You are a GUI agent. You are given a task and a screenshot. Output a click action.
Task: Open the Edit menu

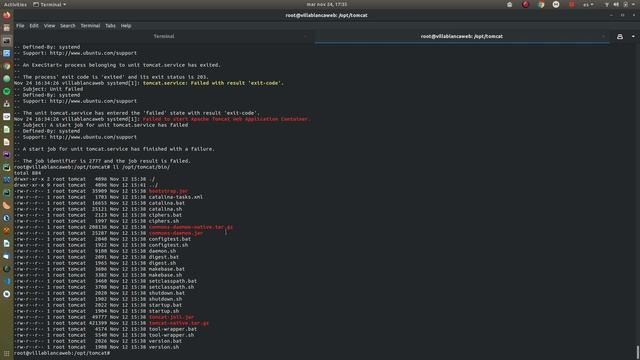tap(34, 26)
